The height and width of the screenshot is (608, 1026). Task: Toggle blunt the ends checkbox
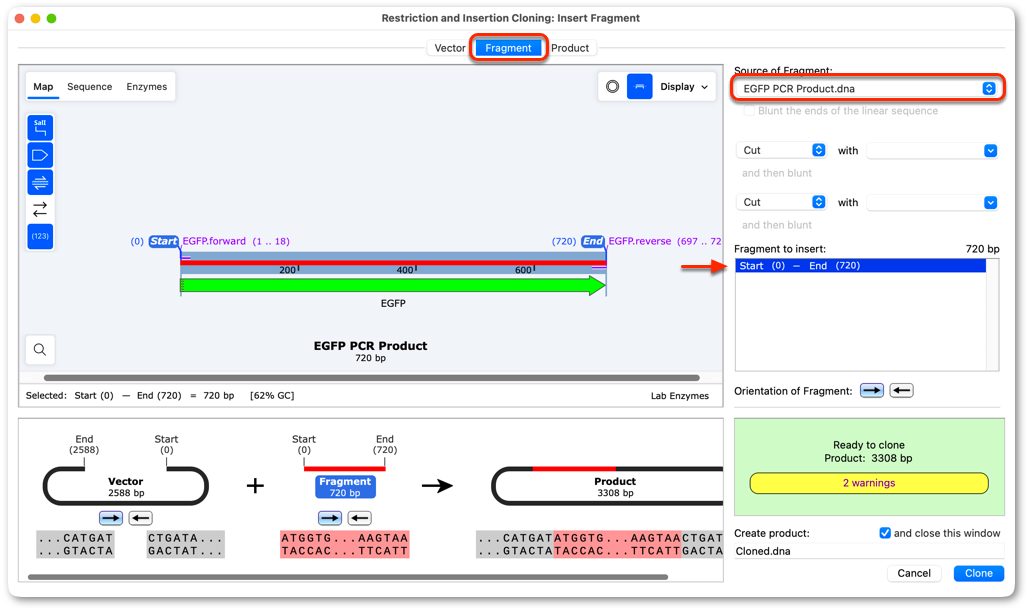[749, 111]
